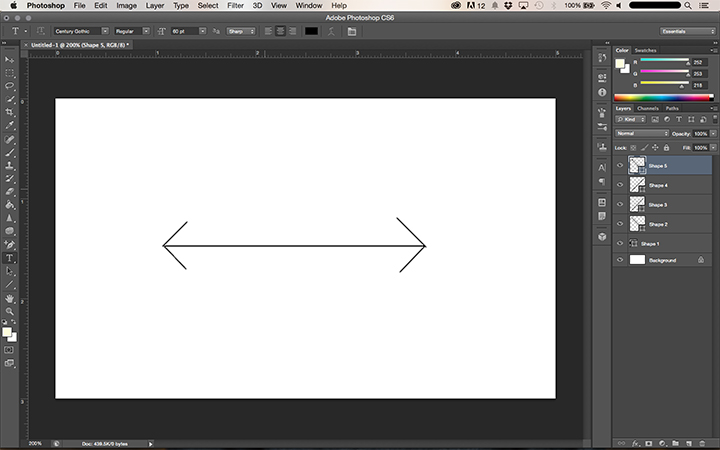720x450 pixels.
Task: Toggle Quick Mask mode icon
Action: point(9,350)
